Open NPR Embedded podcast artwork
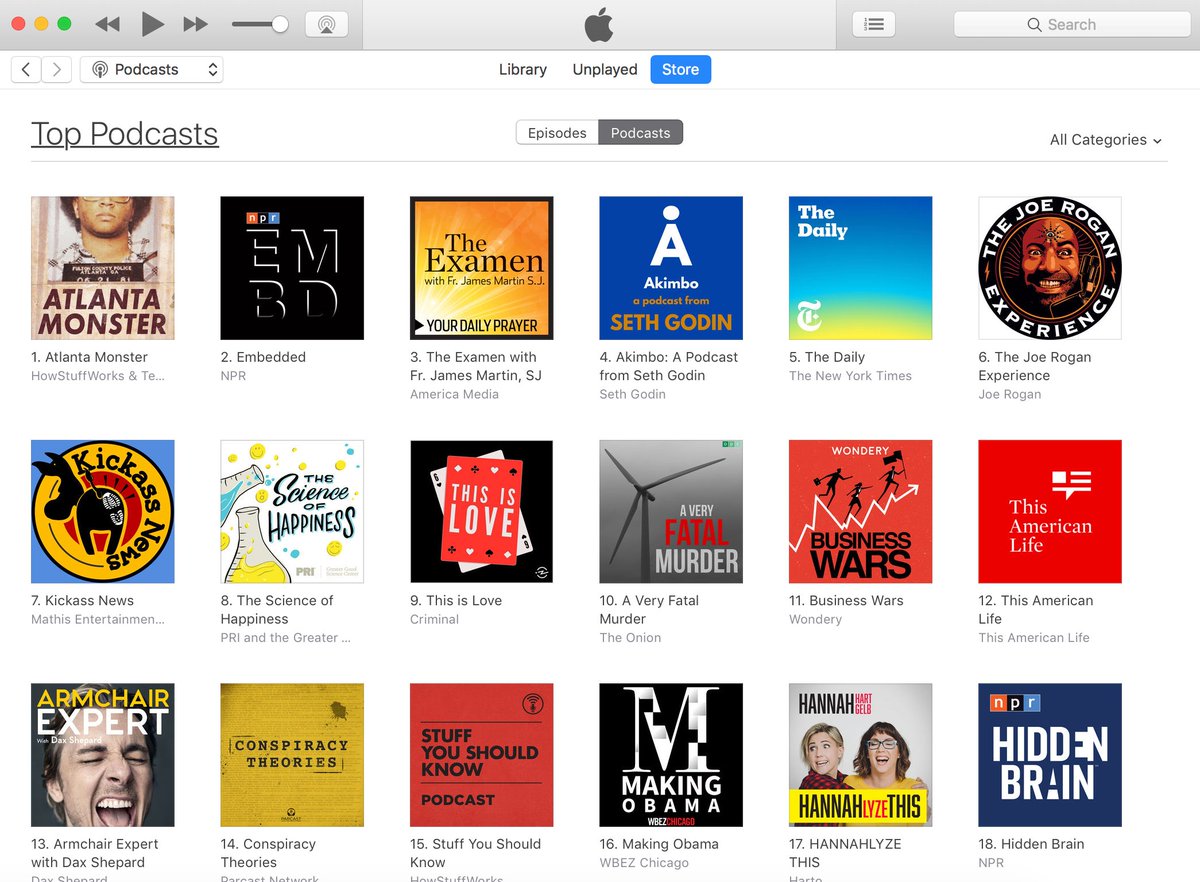 pyautogui.click(x=292, y=268)
